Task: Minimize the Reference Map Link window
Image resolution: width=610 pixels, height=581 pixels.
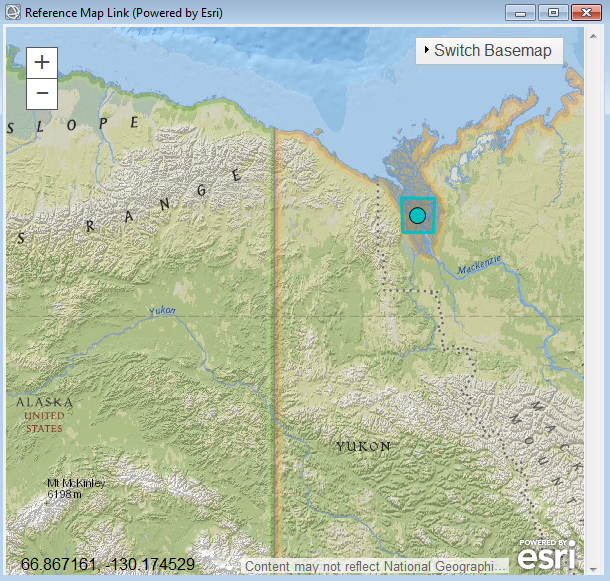Action: 520,13
